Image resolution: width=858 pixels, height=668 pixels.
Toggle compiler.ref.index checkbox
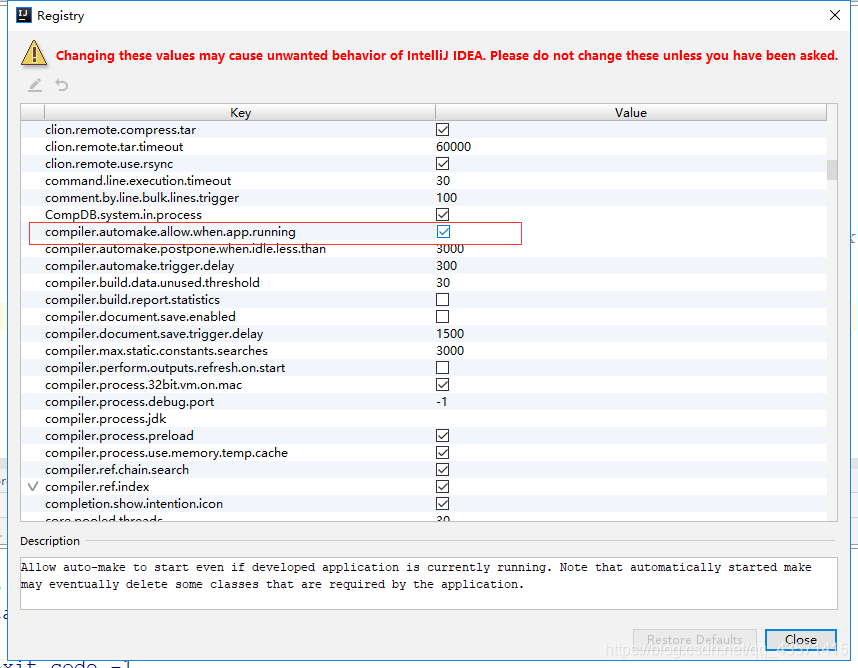tap(442, 486)
